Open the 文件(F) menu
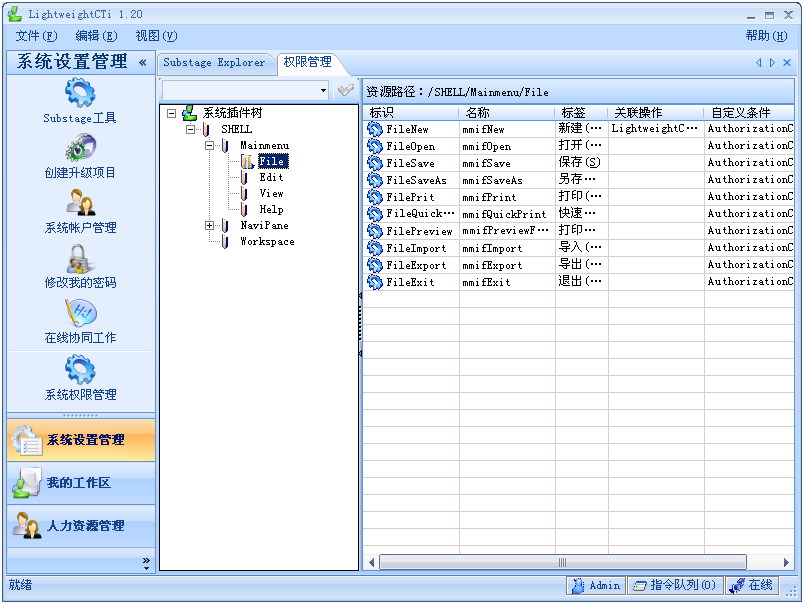 click(36, 36)
